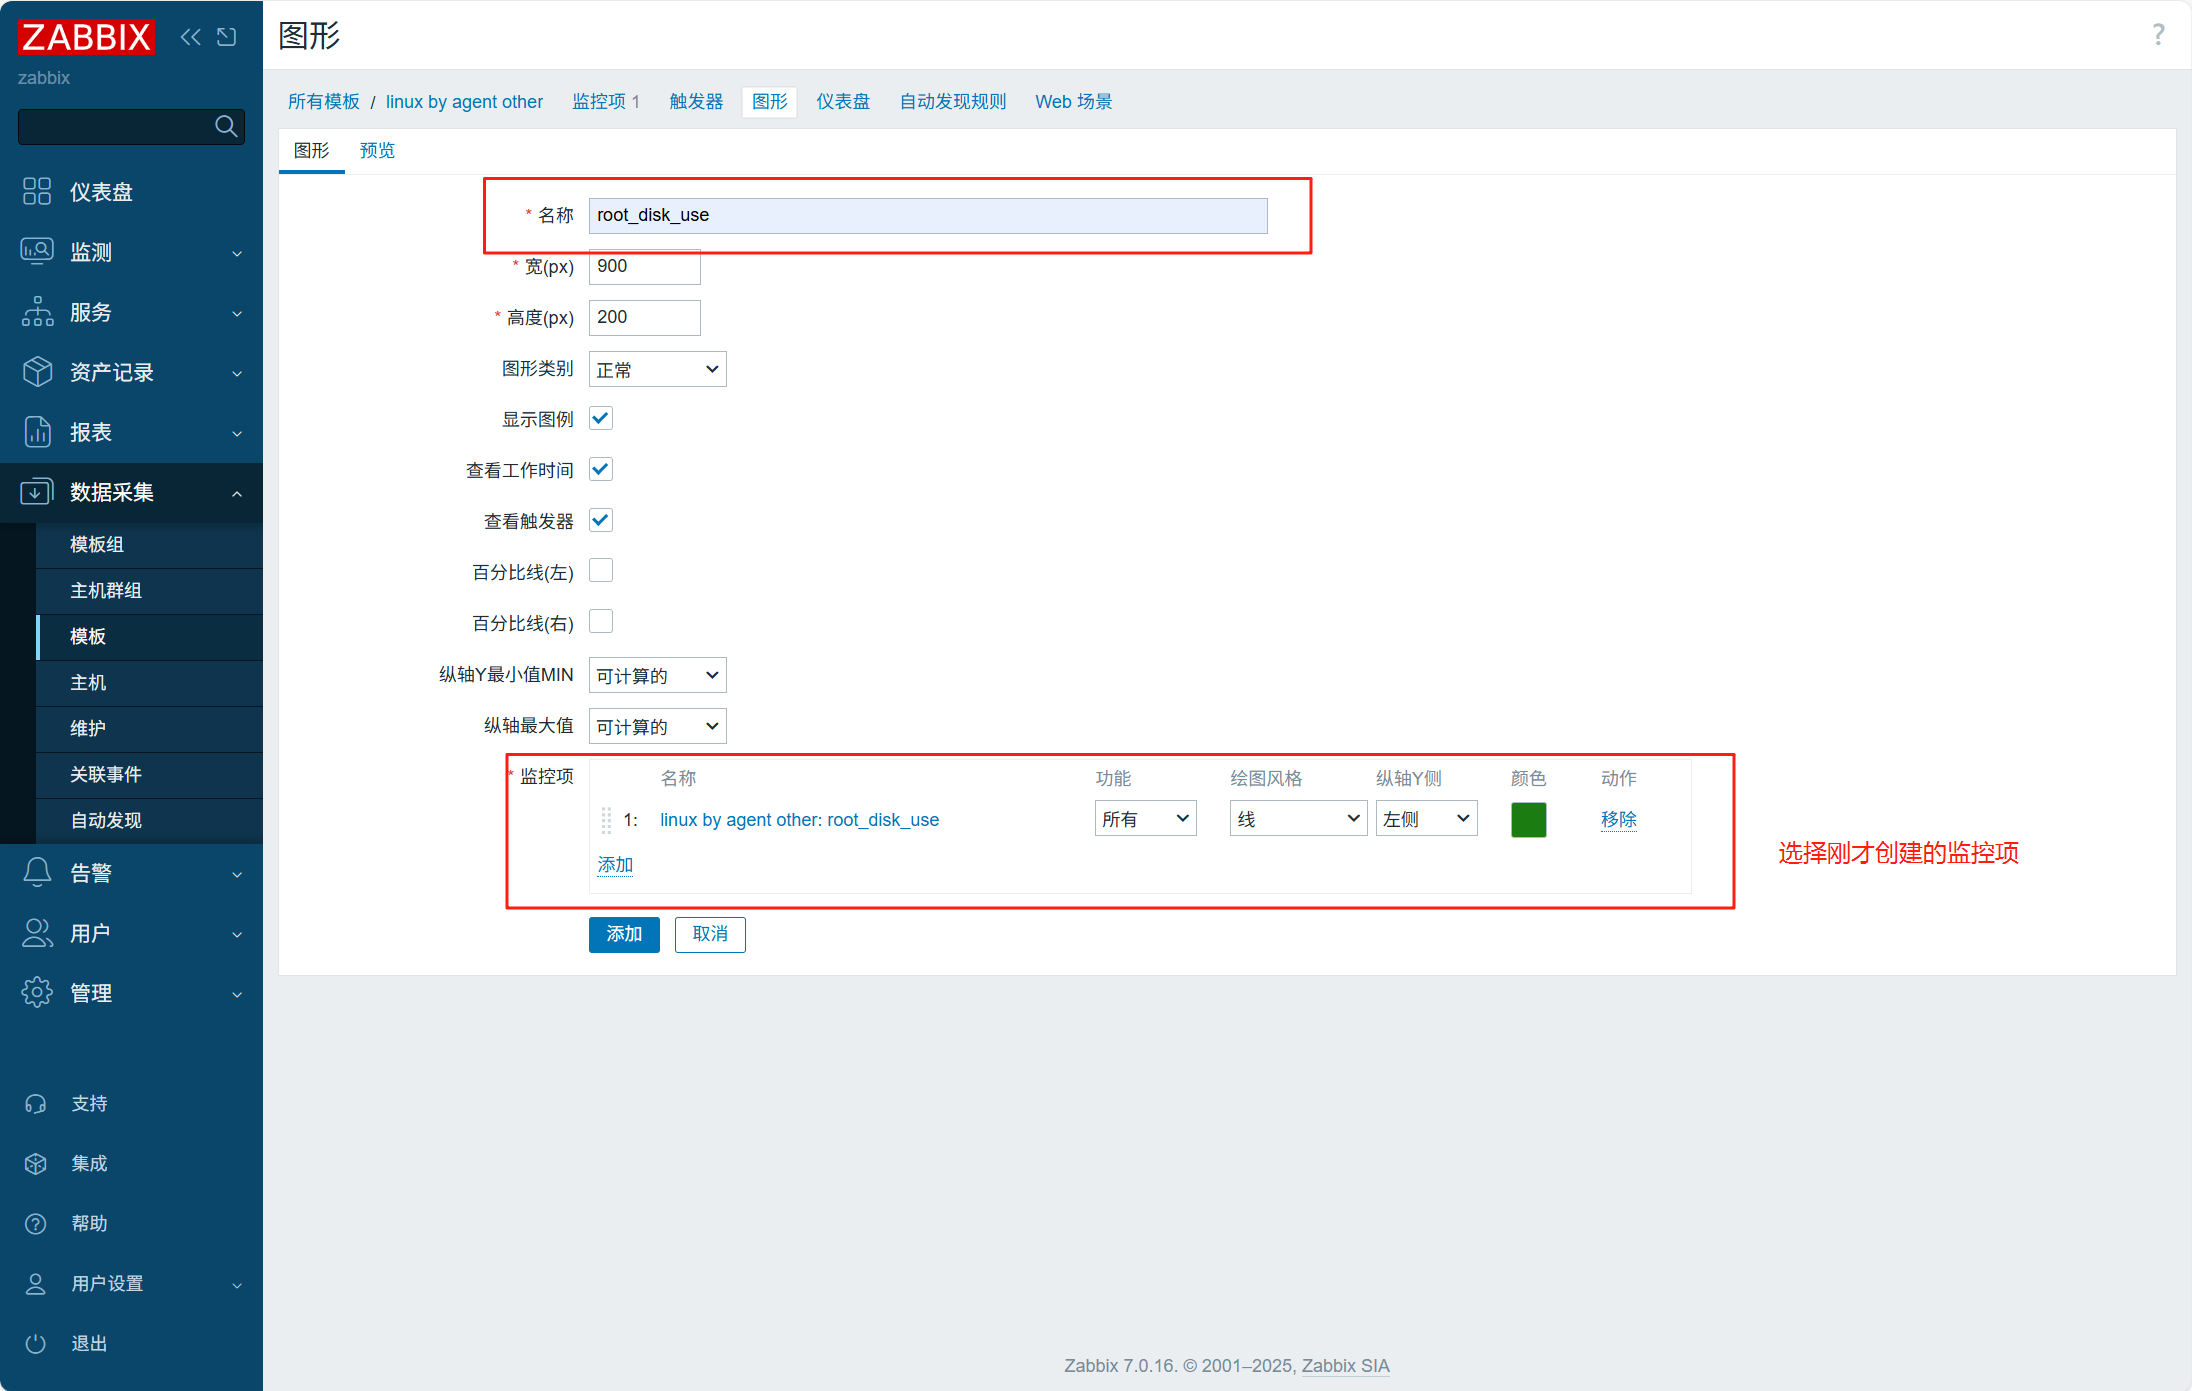Click the 服务 services icon
This screenshot has width=2192, height=1391.
pyautogui.click(x=37, y=311)
